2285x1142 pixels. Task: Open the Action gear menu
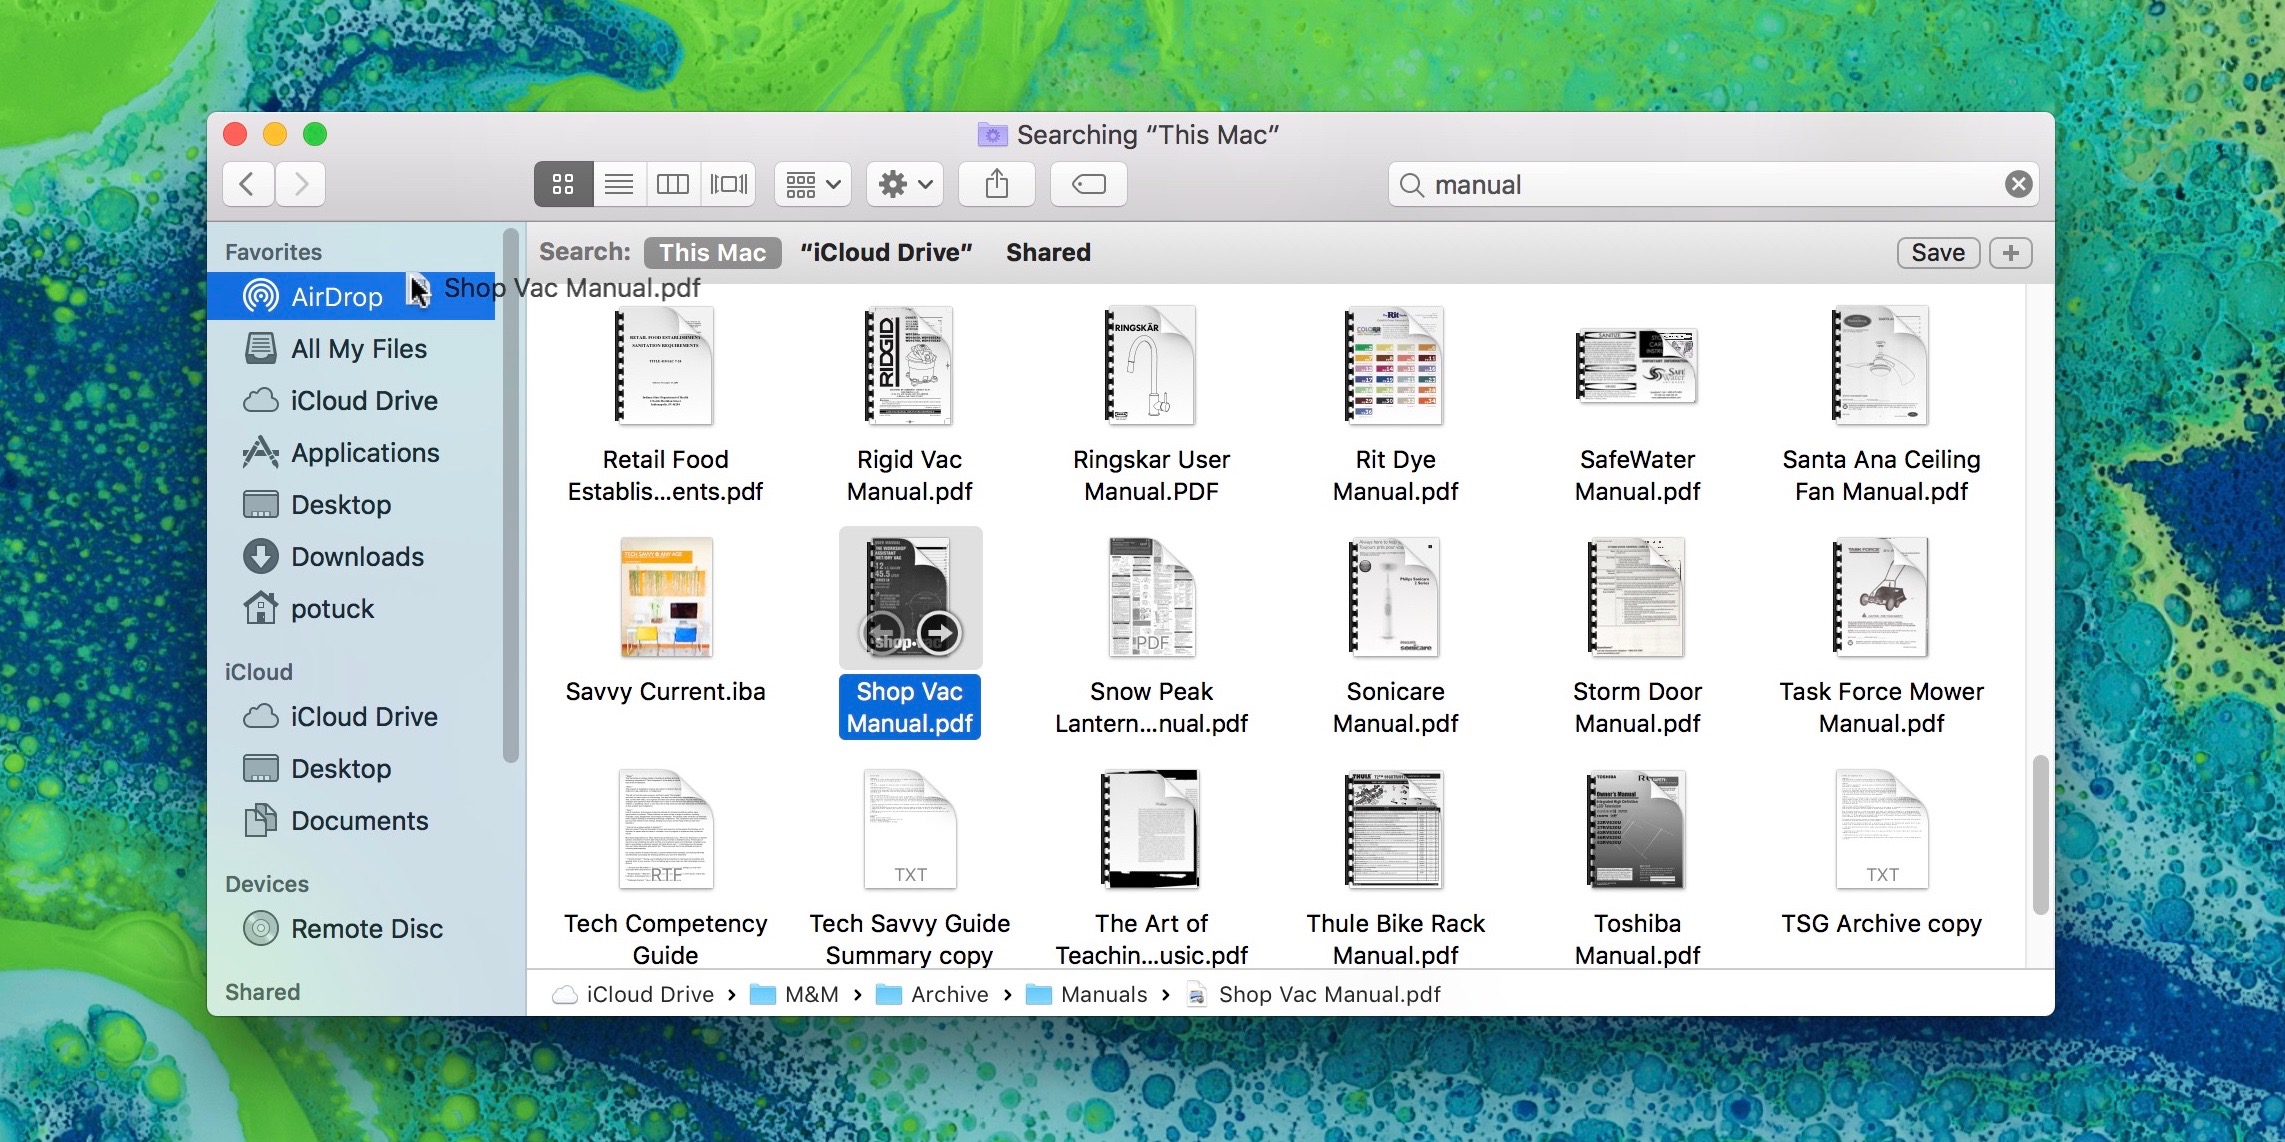tap(904, 184)
